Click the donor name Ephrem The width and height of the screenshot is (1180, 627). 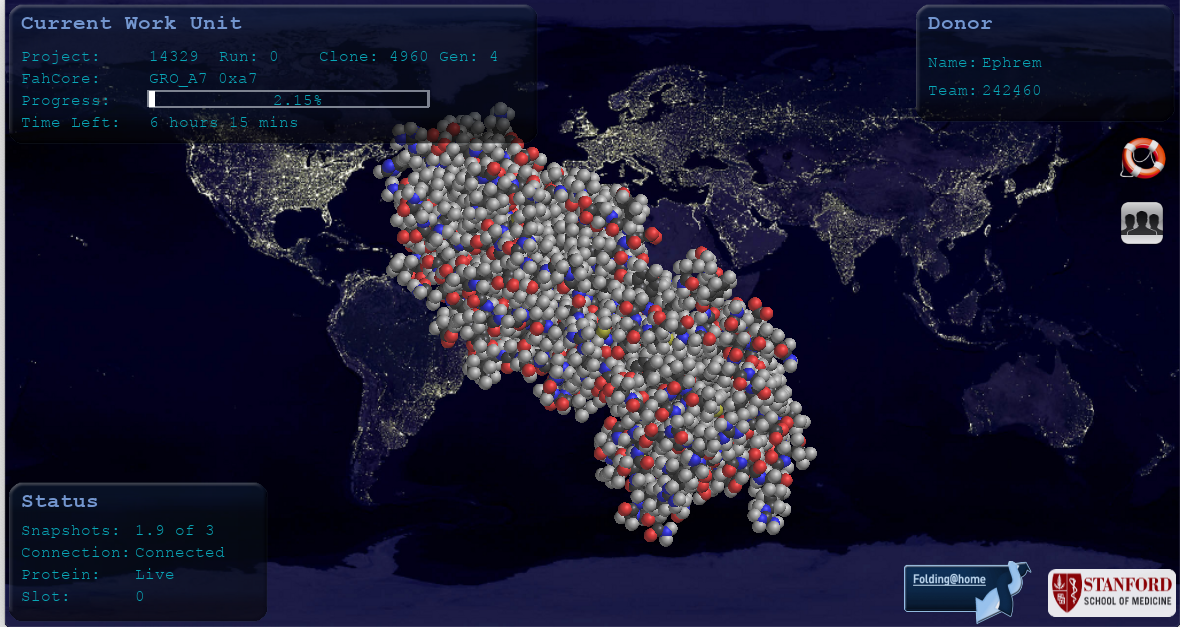tap(1011, 63)
